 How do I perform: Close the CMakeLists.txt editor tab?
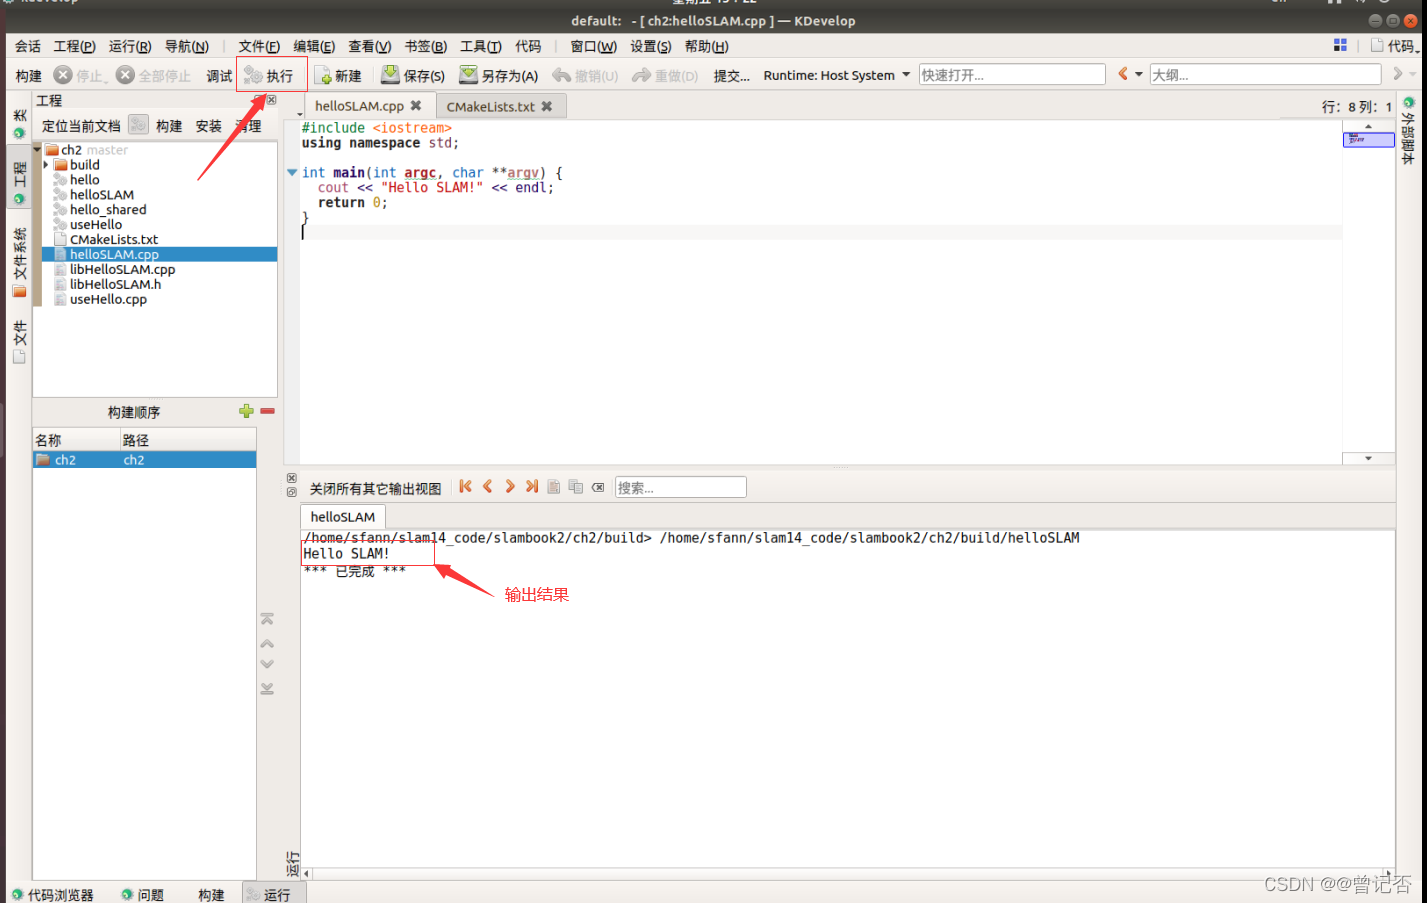pos(547,106)
